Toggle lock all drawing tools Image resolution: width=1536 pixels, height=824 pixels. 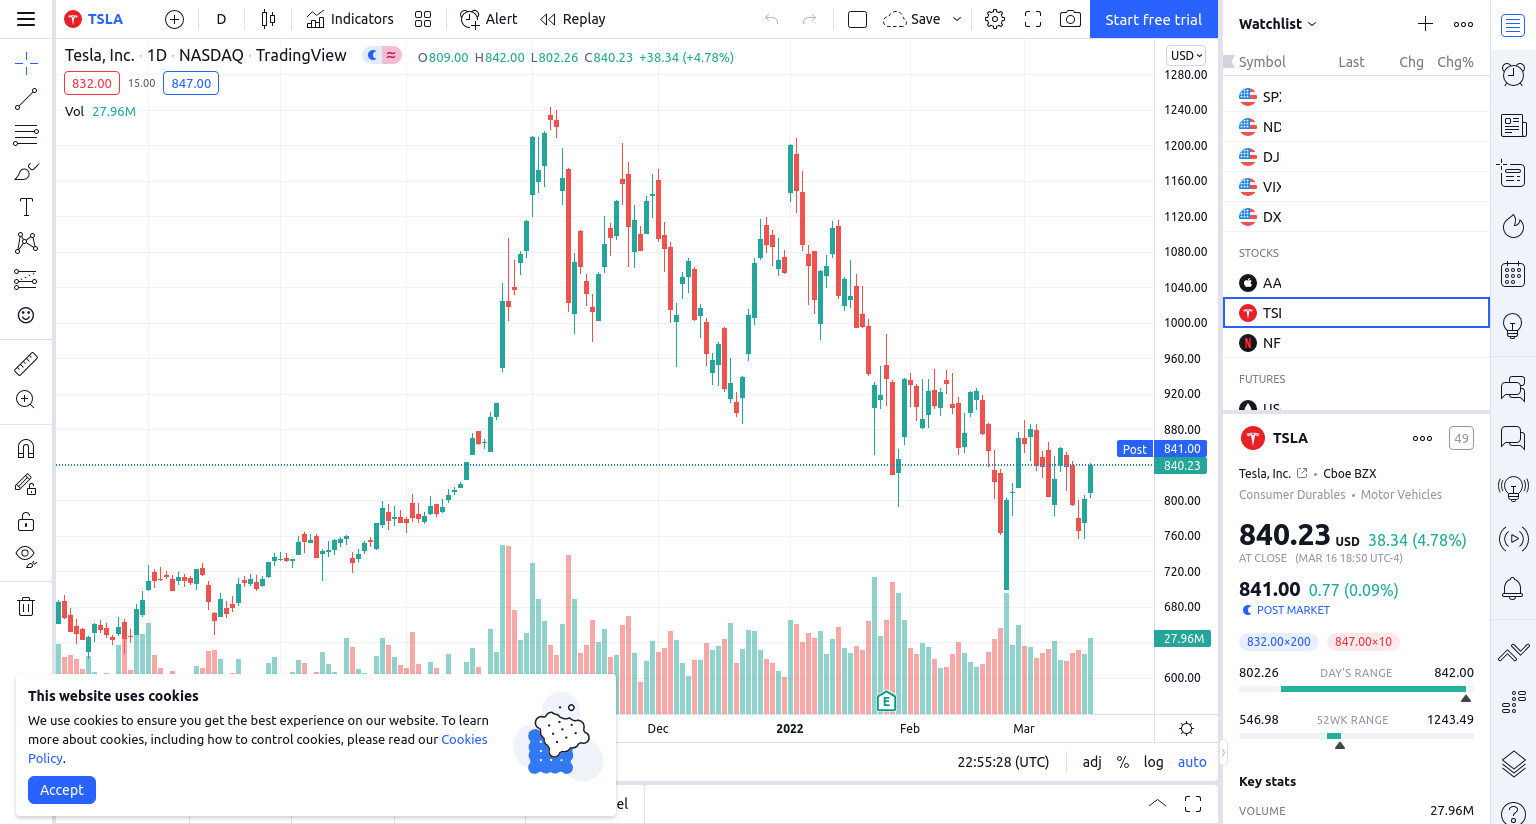tap(26, 521)
